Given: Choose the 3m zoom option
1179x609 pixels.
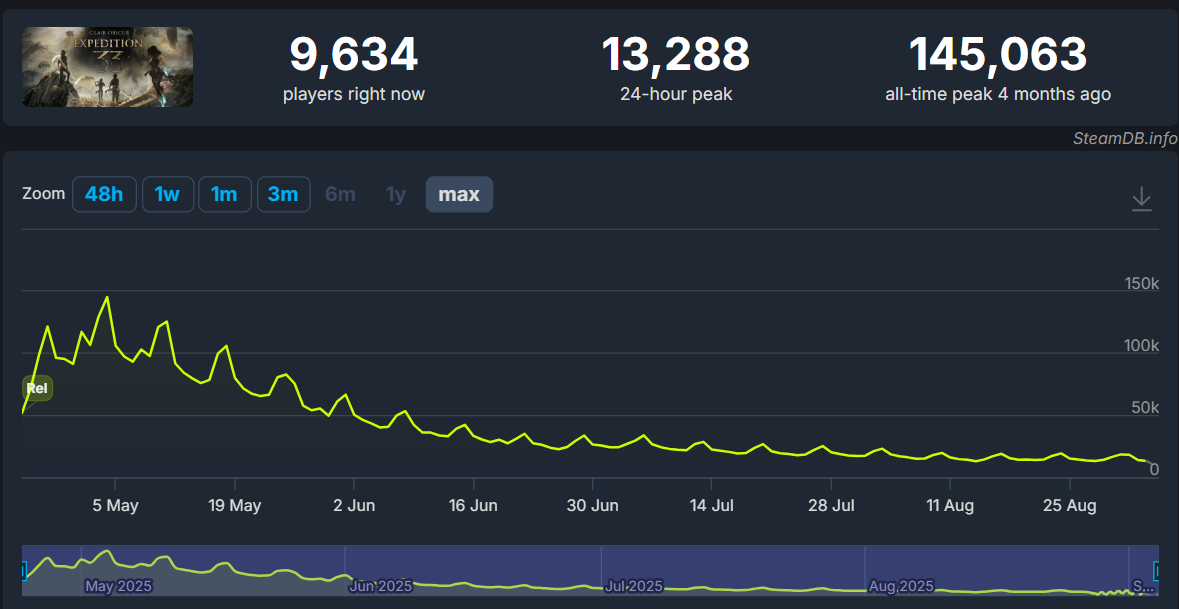Looking at the screenshot, I should pos(283,194).
